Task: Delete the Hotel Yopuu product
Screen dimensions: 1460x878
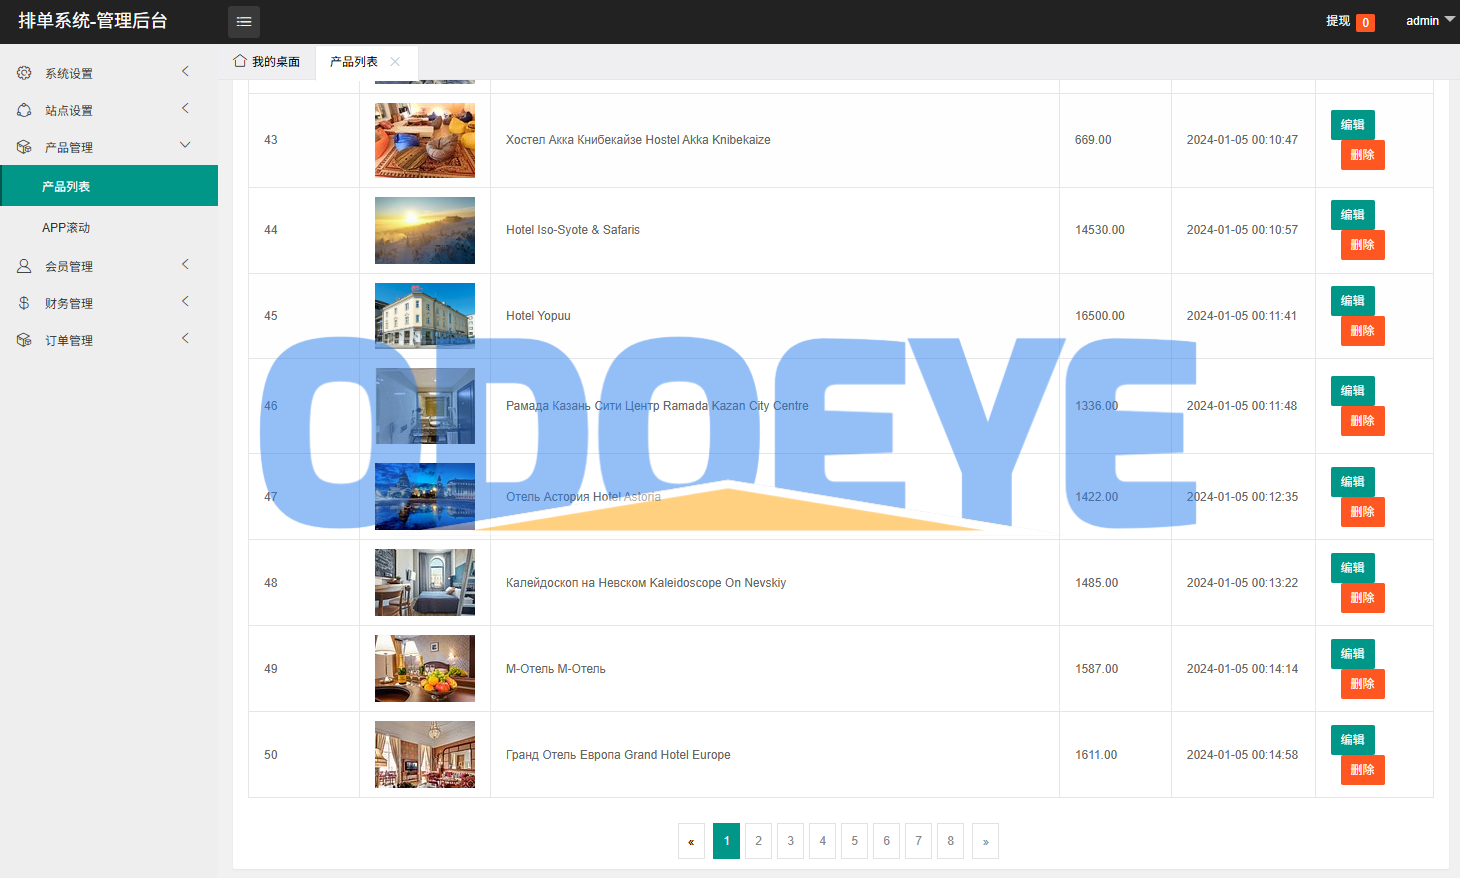Action: [x=1362, y=331]
